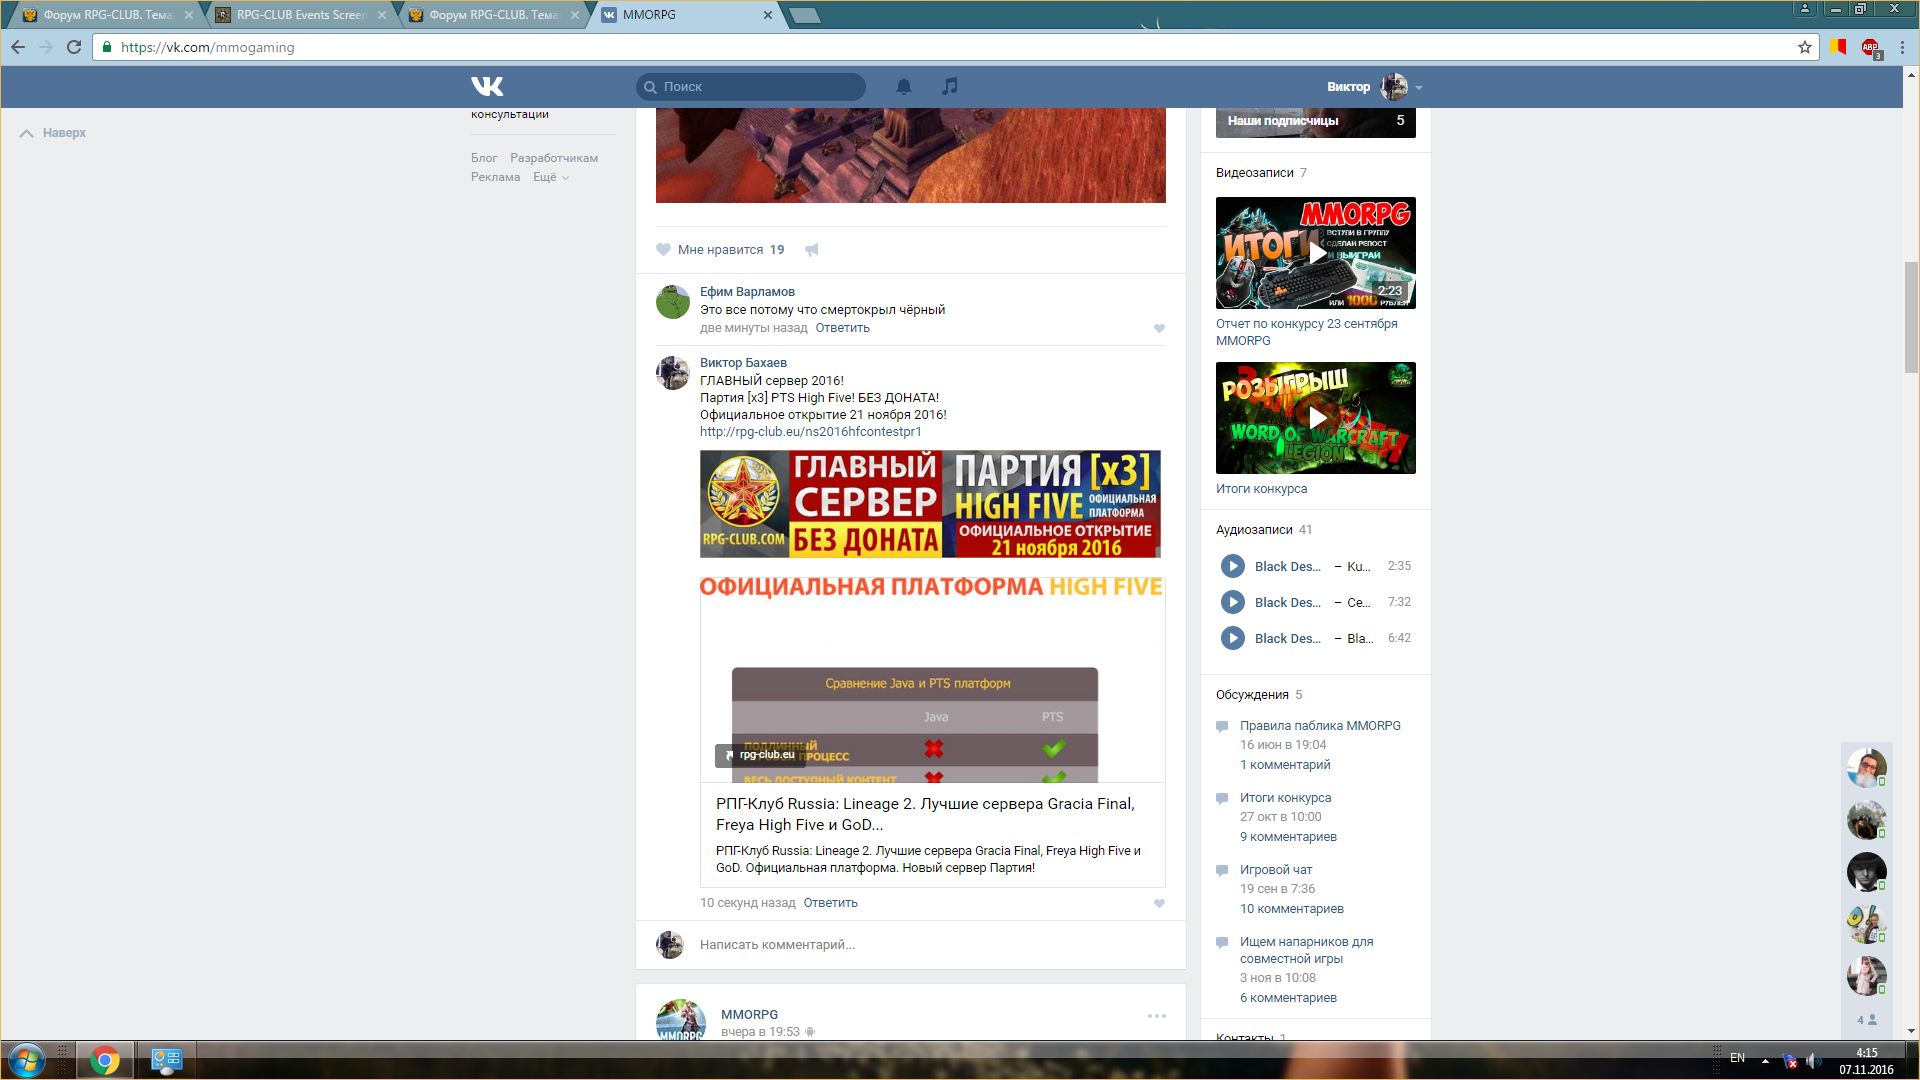Open the Наши подписчицы album

tap(1316, 122)
